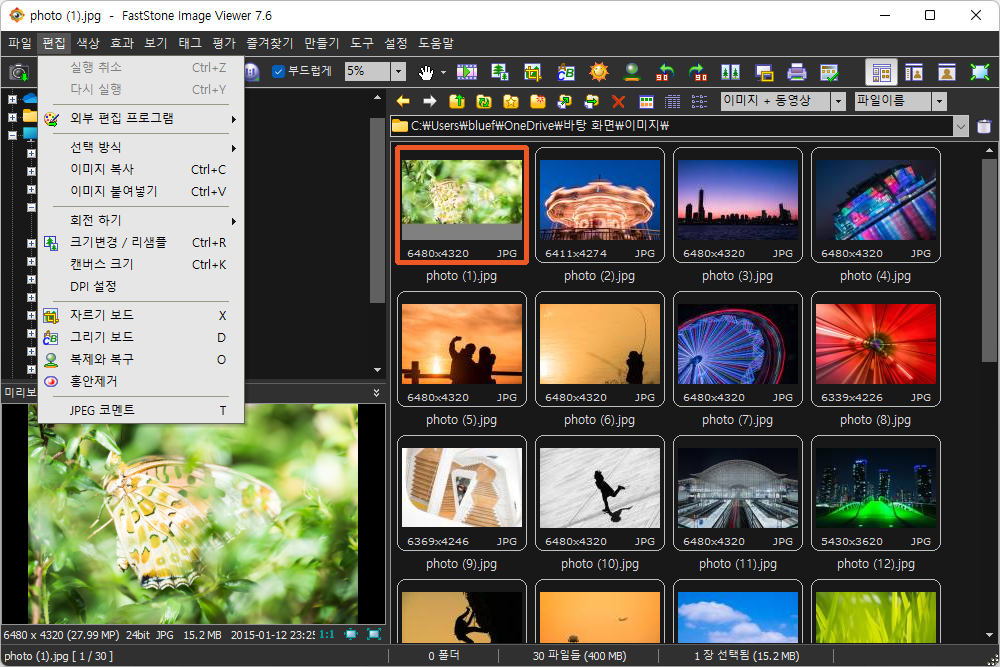Toggle the 부드럽게 smooth checkbox
This screenshot has height=667, width=1000.
pos(278,71)
